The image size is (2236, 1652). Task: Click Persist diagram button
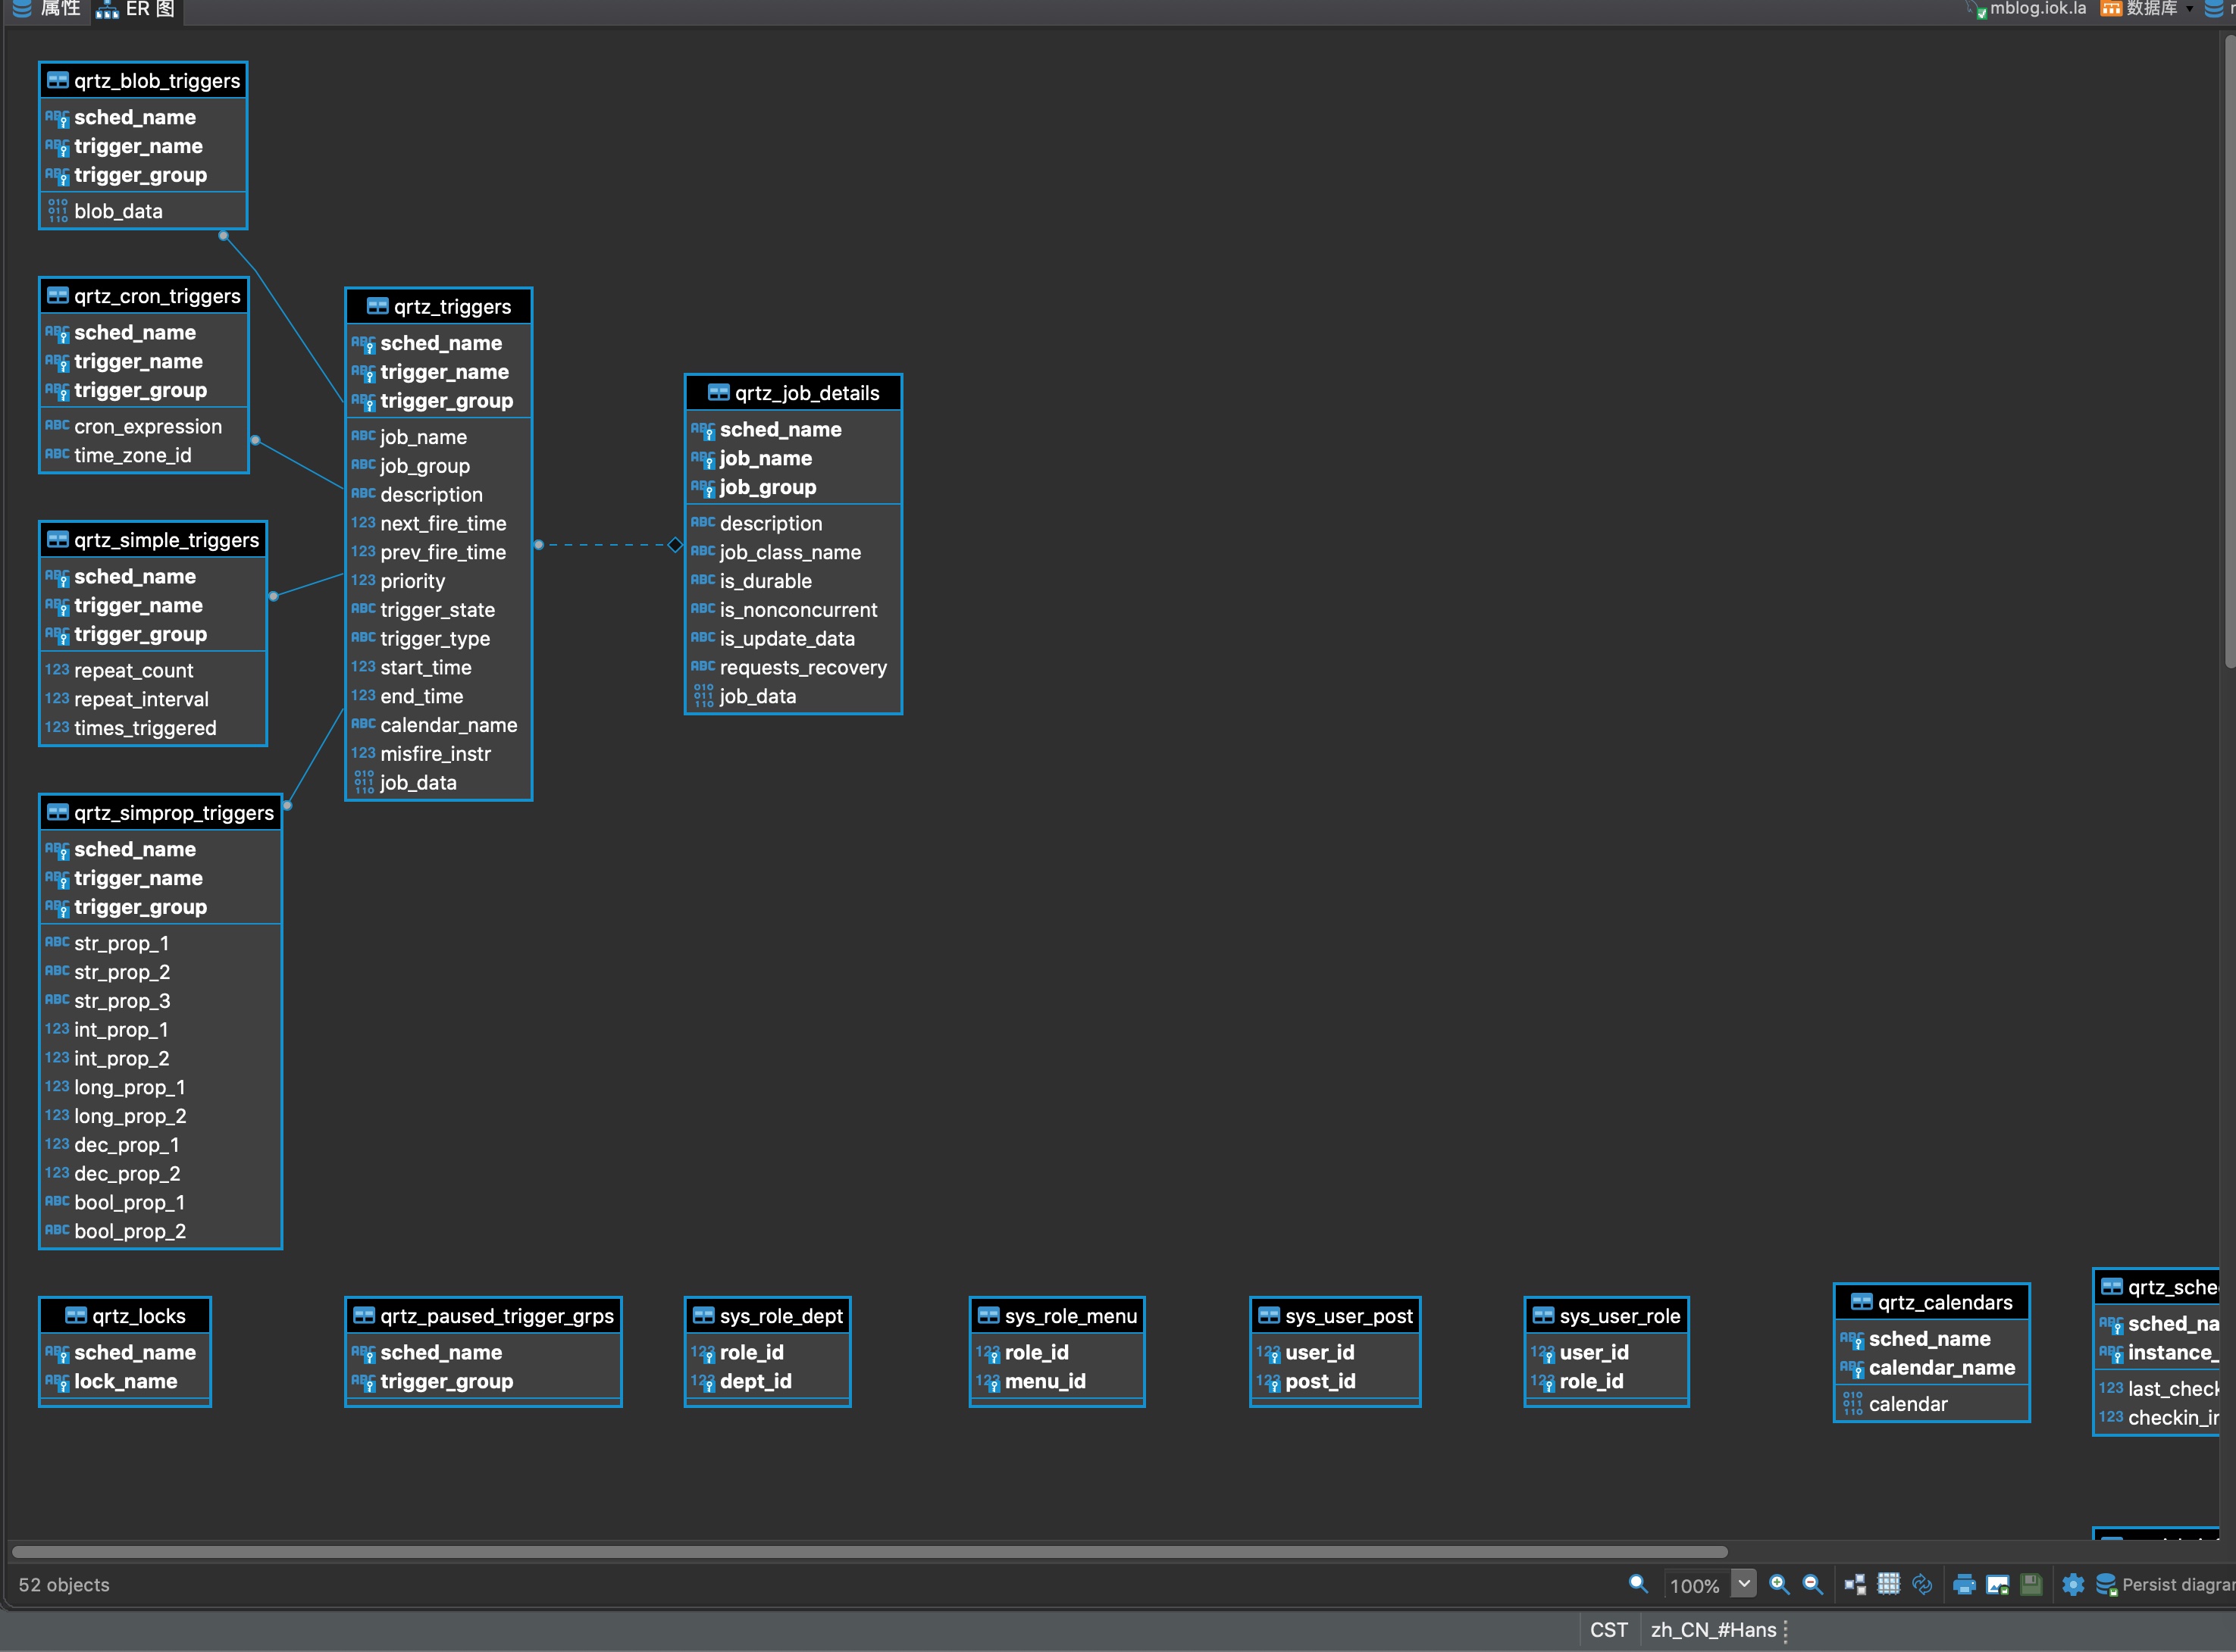pyautogui.click(x=2166, y=1584)
